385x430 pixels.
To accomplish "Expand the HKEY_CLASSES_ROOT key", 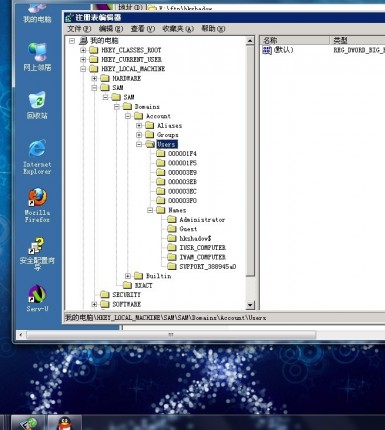I will [83, 50].
